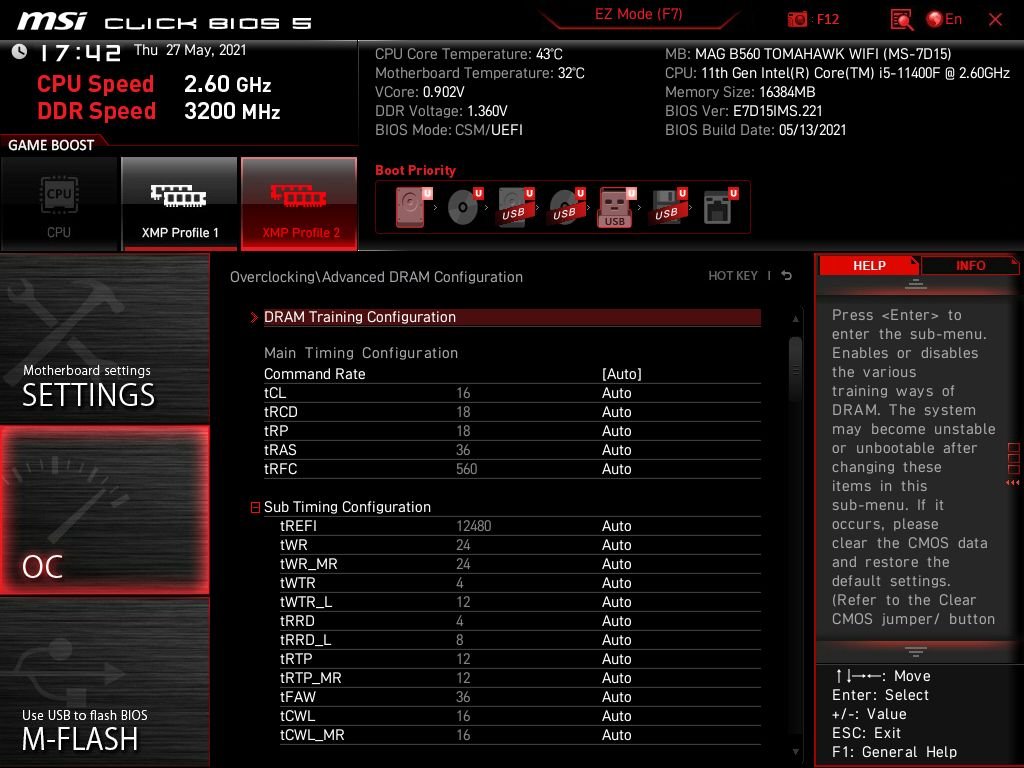Switch to the INFO tab
This screenshot has height=768, width=1024.
(970, 265)
